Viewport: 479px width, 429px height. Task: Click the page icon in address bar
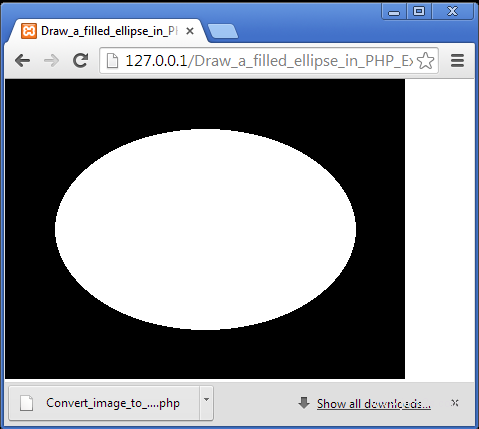[x=112, y=61]
